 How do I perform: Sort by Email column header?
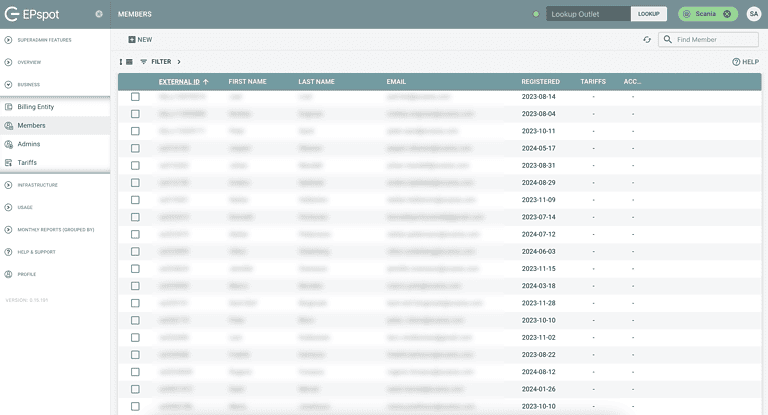coord(396,82)
